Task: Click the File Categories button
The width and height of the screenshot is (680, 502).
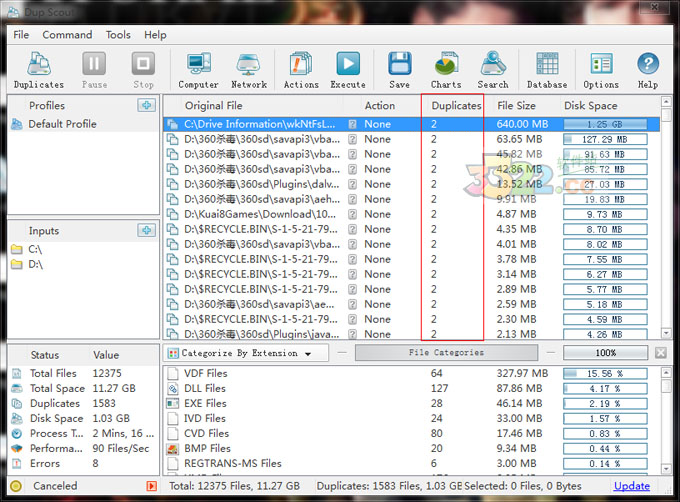Action: (446, 353)
